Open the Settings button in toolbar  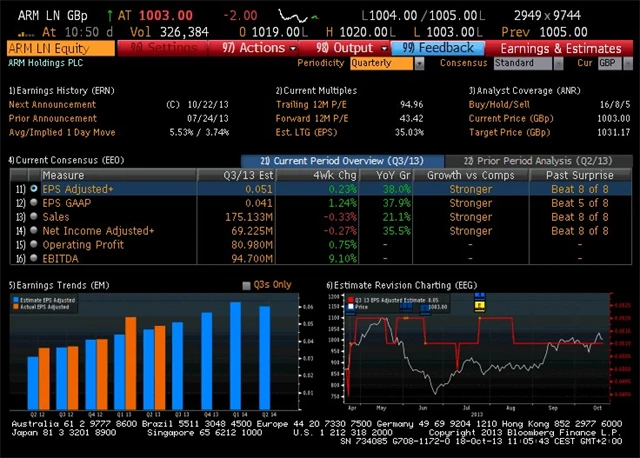(x=165, y=48)
